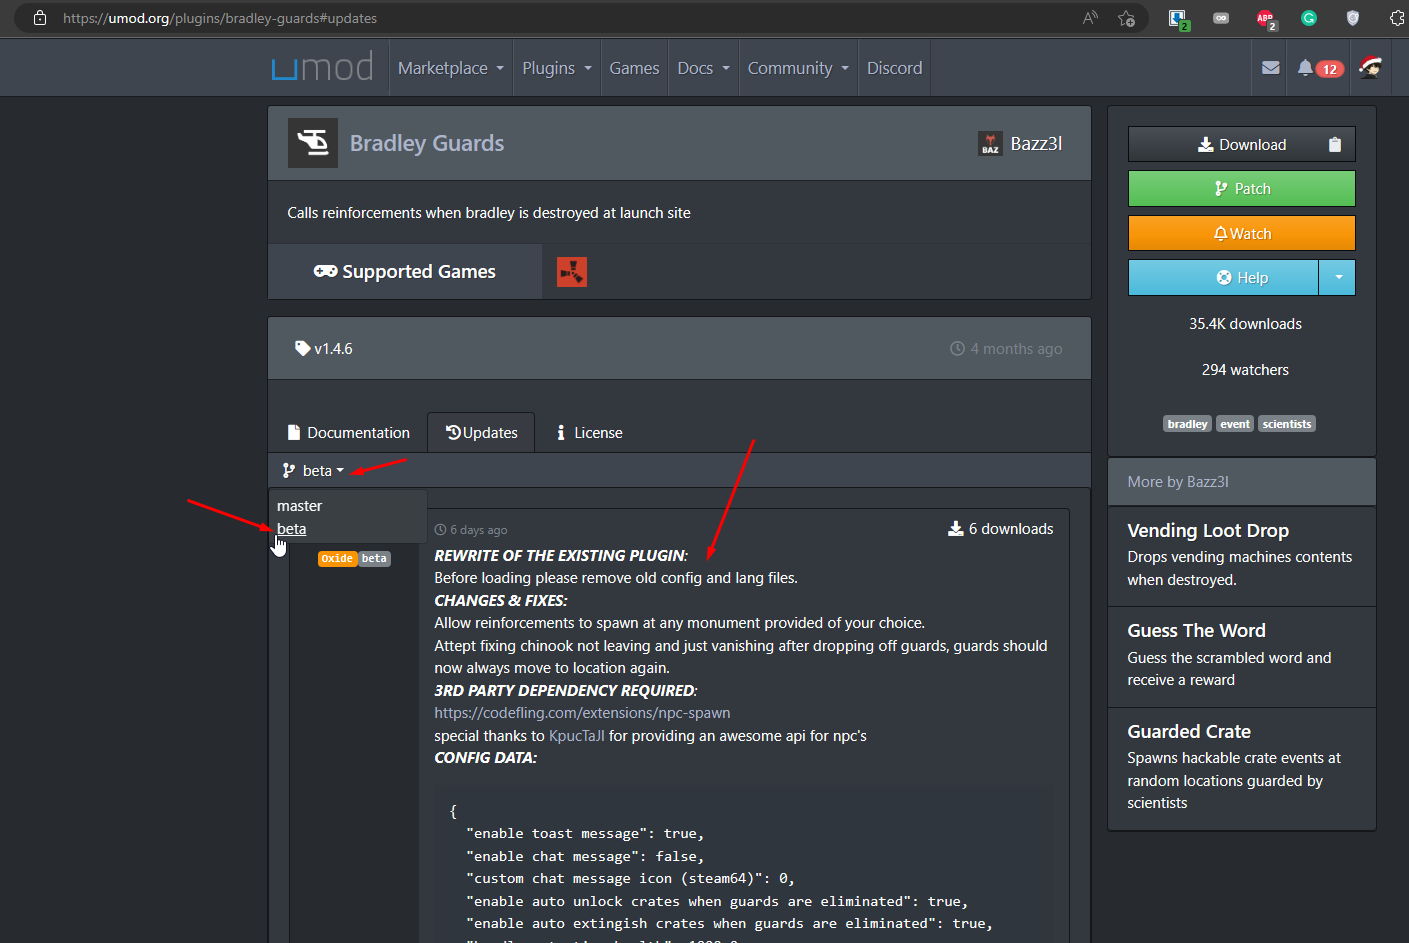Screen dimensions: 1409x943
Task: Click the Download button
Action: 1242,144
